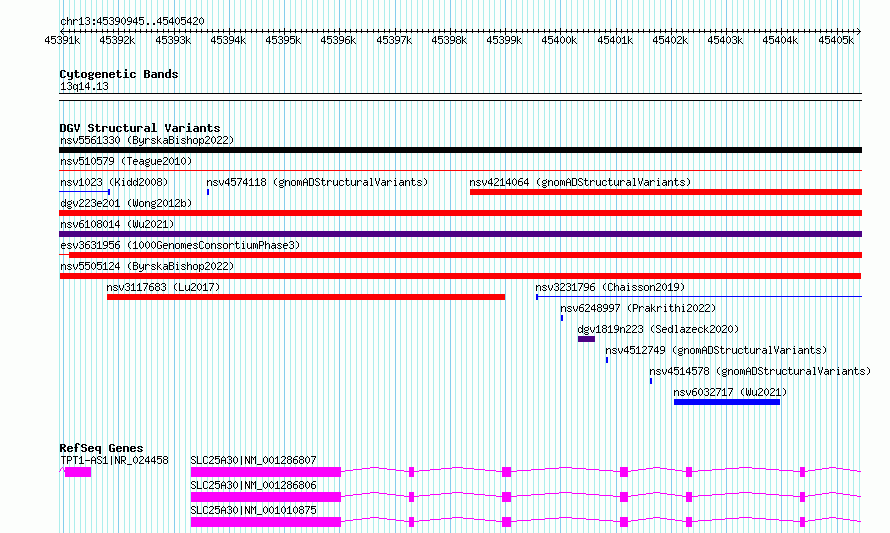Select the small blue nsv4574118 marker
Image resolution: width=890 pixels, height=533 pixels.
click(208, 192)
